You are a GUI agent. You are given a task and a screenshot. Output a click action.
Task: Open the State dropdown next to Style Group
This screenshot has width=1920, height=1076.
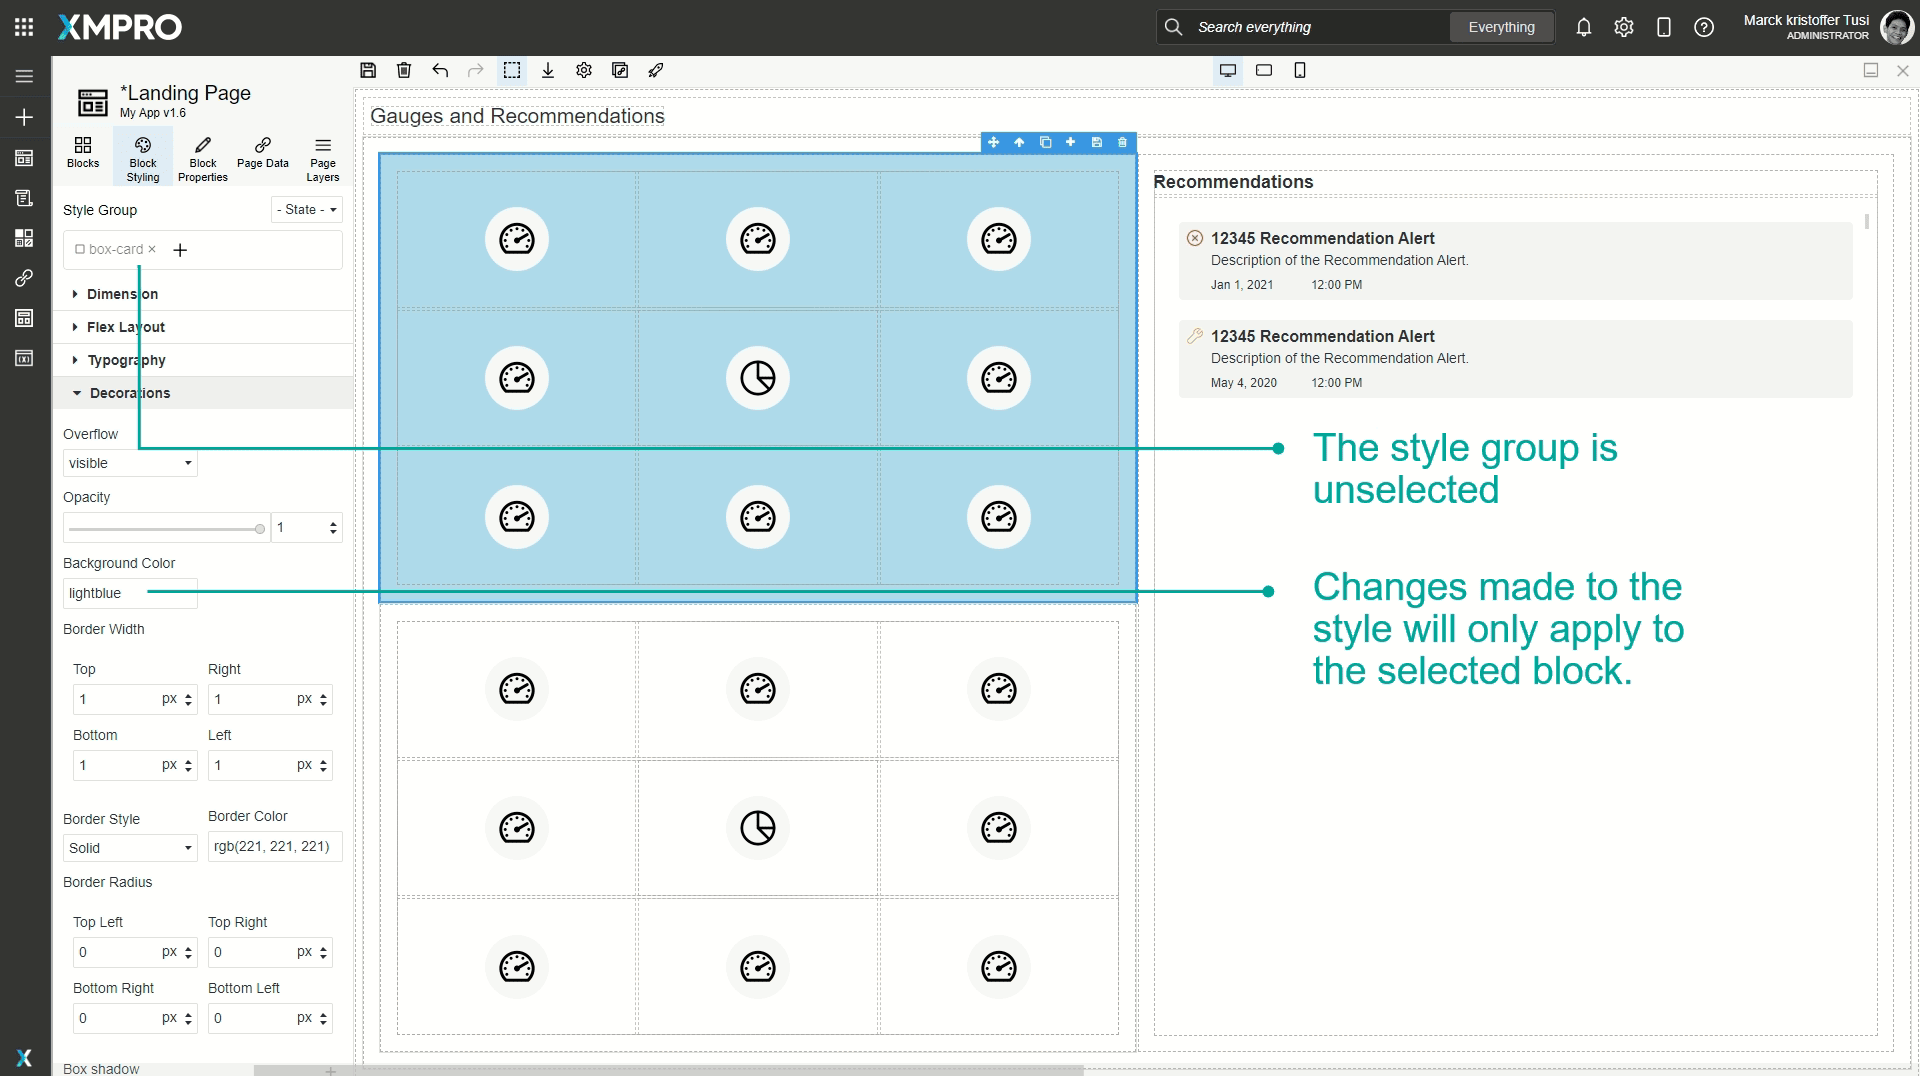306,209
